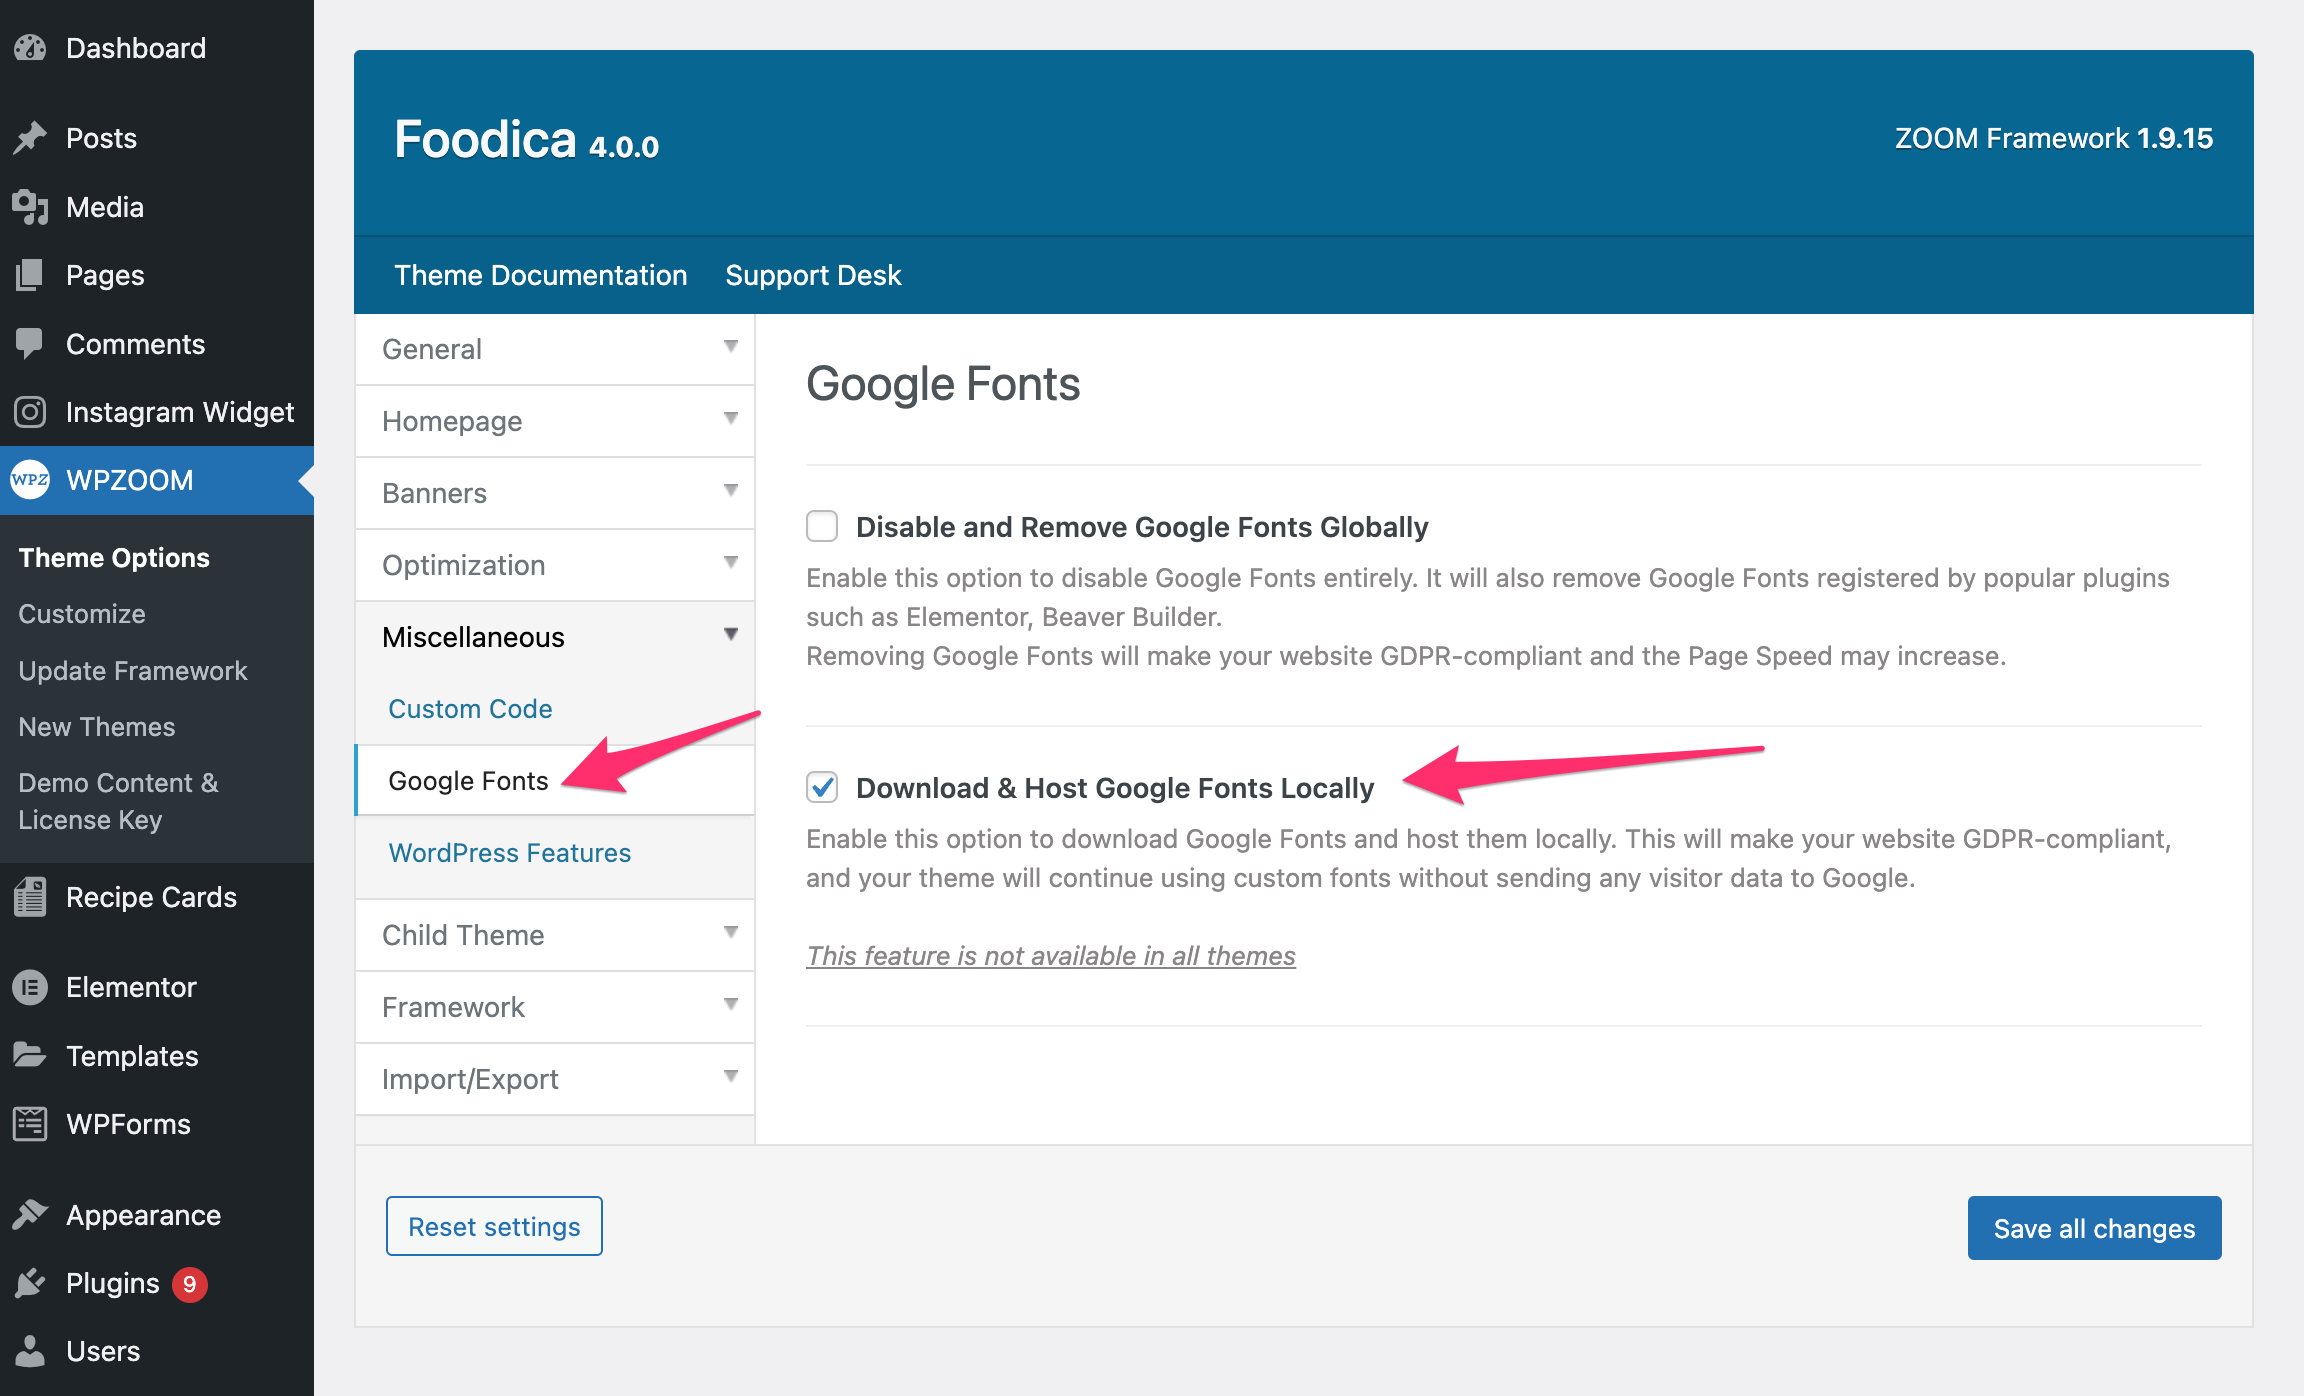Viewport: 2304px width, 1396px height.
Task: Click the Templates folder icon
Action: click(30, 1055)
